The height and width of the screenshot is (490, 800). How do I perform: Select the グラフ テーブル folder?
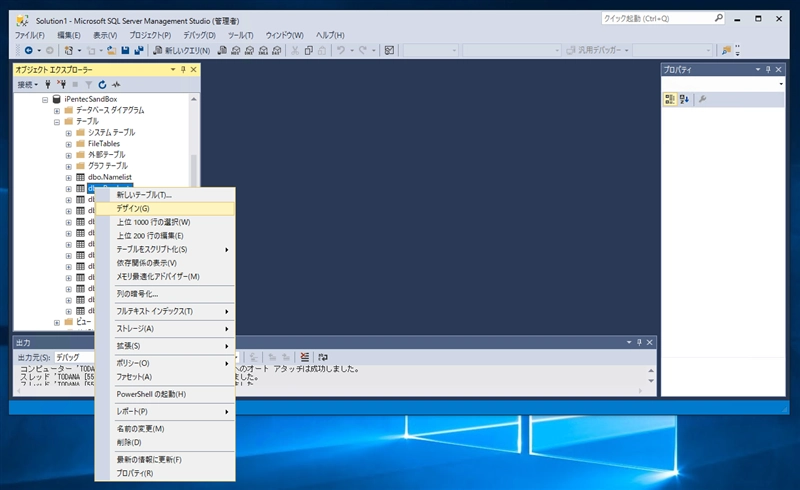(108, 165)
